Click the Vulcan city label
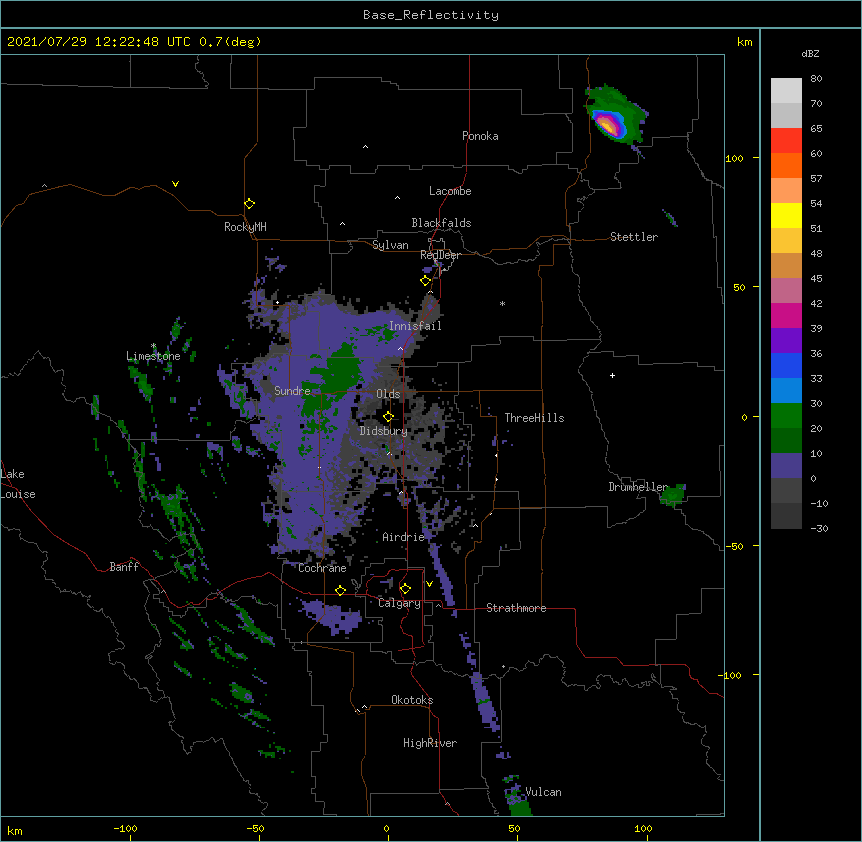862x842 pixels. coord(543,792)
